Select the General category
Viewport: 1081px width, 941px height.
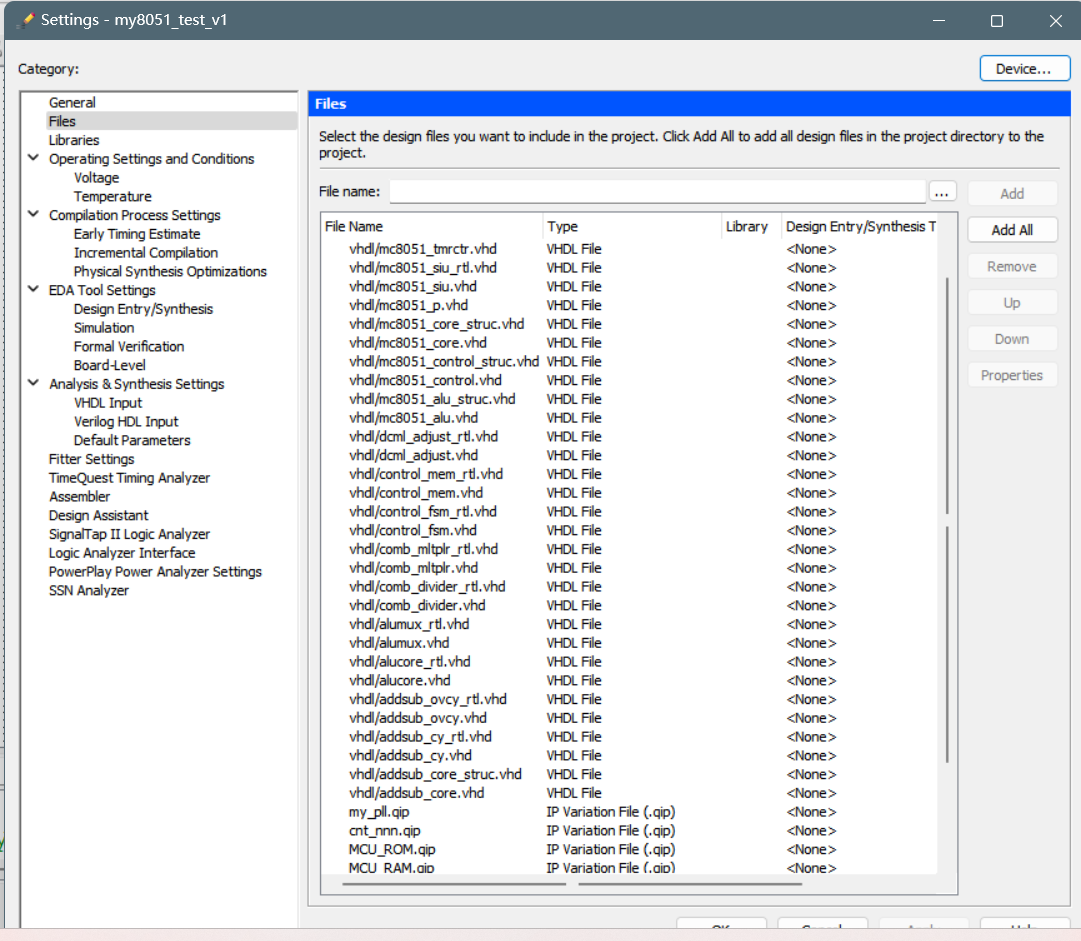tap(72, 103)
